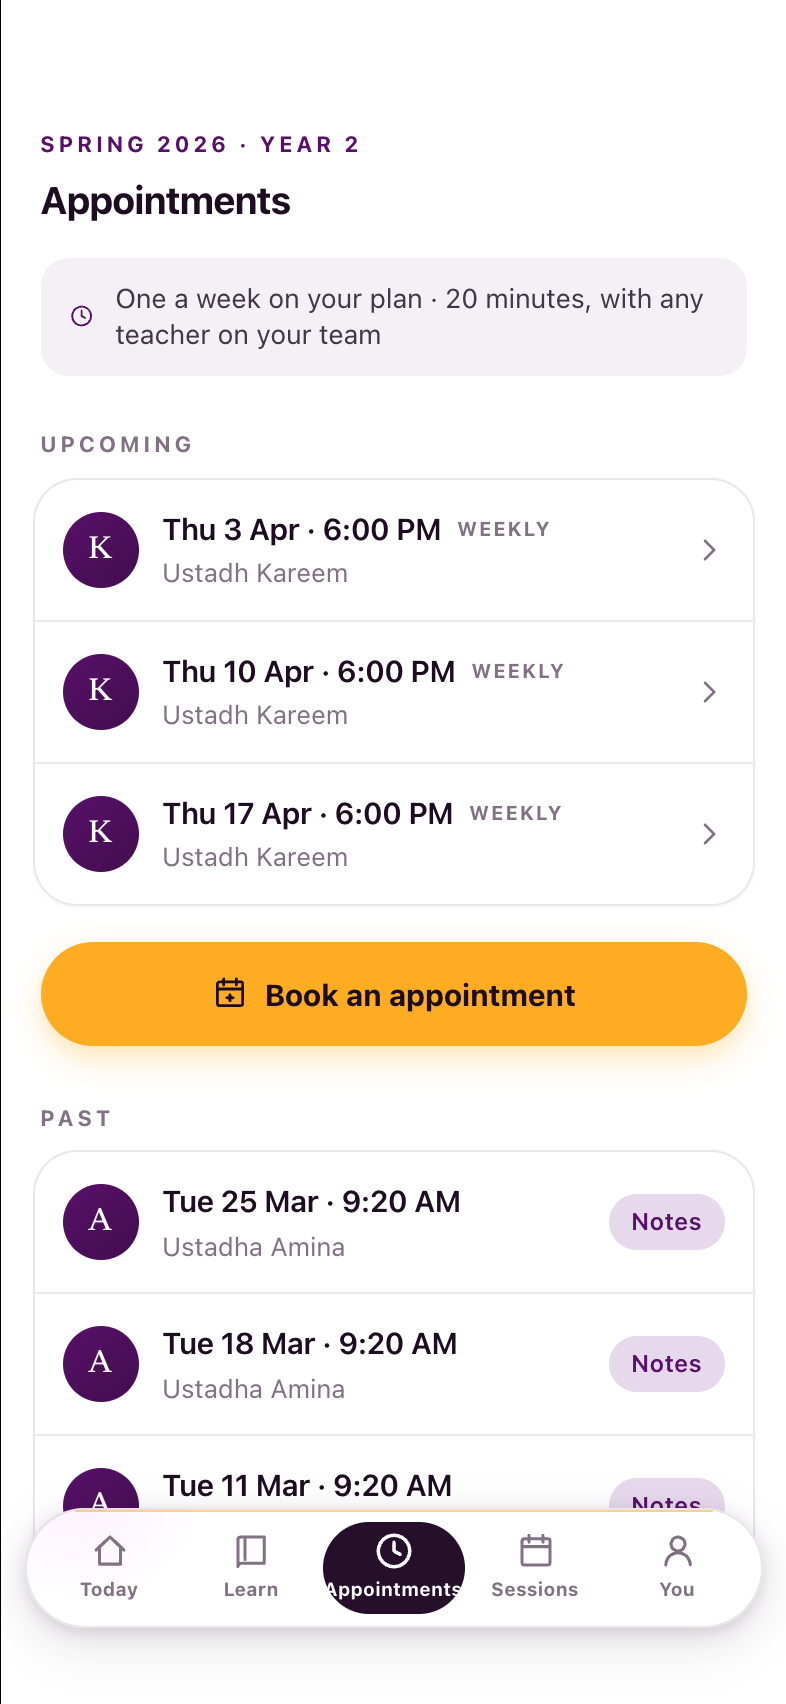This screenshot has height=1704, width=786.
Task: Click Ustadha Amina avatar for 25 Mar
Action: [101, 1222]
